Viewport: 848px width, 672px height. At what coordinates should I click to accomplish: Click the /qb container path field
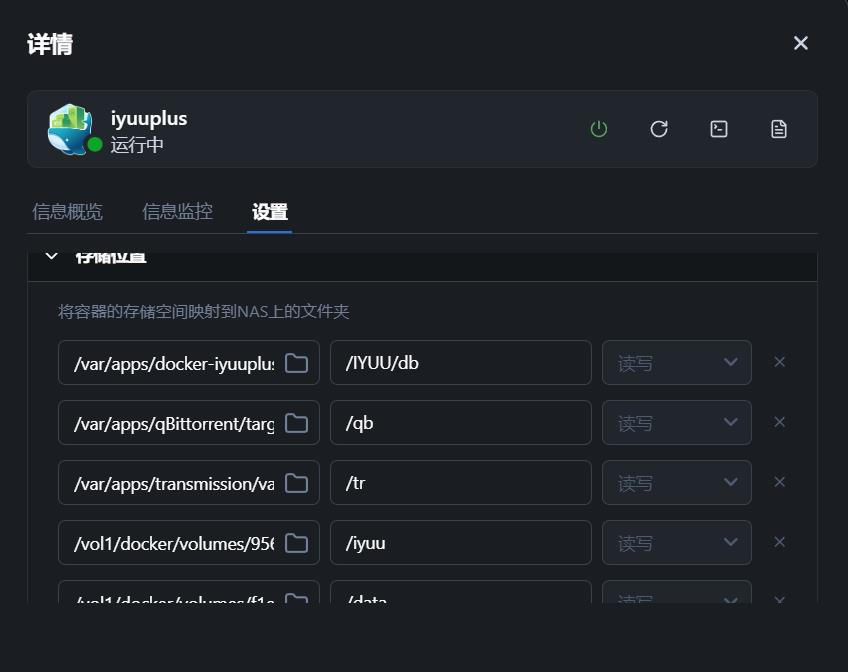pos(460,423)
